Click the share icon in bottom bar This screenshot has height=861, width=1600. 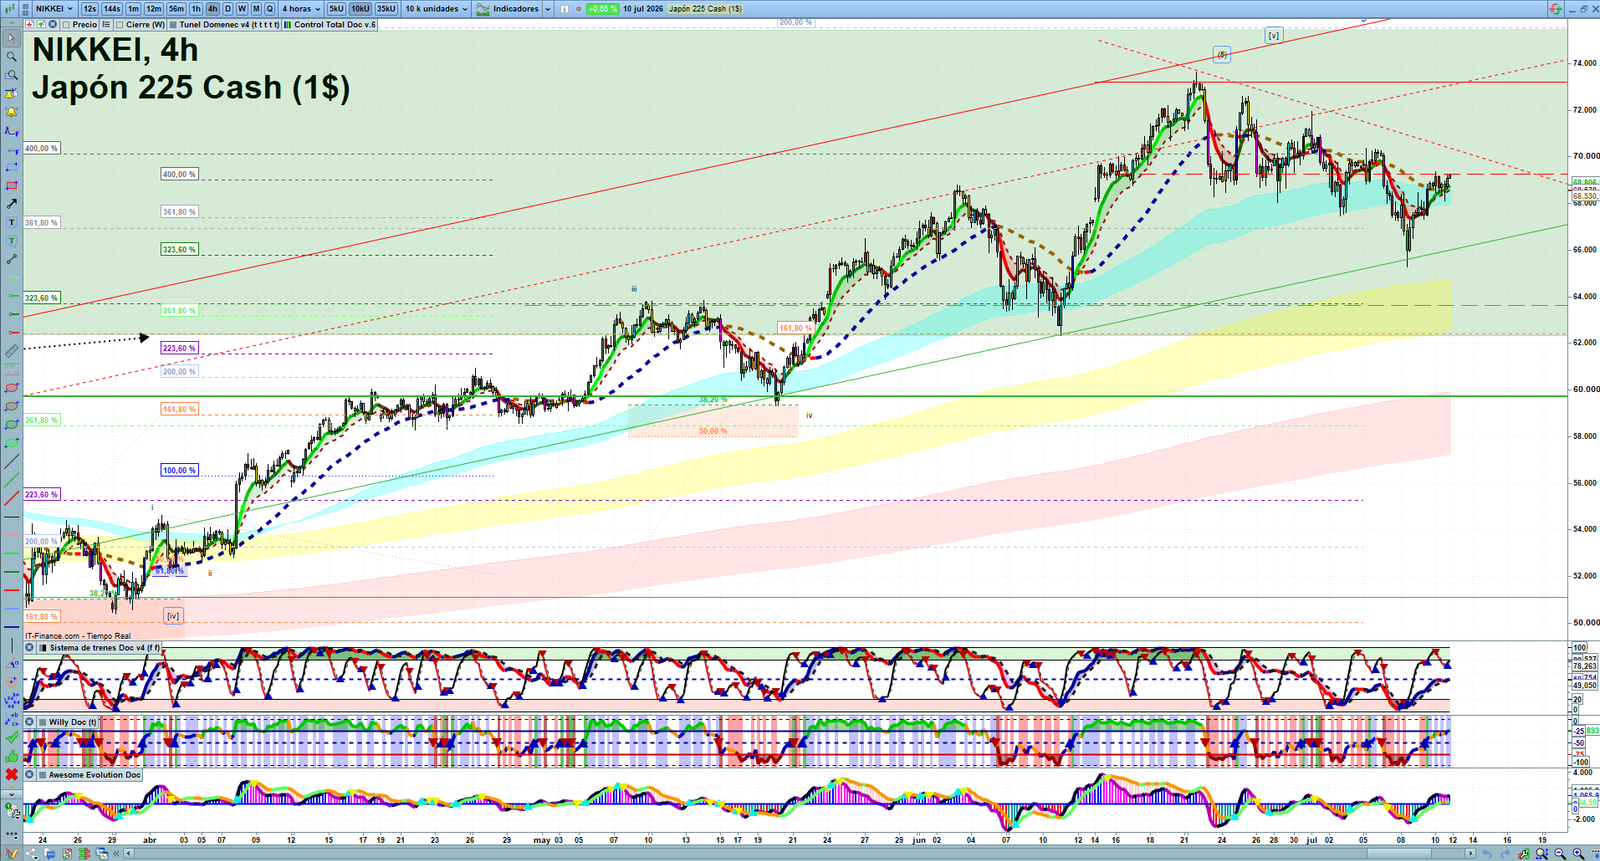(x=32, y=853)
